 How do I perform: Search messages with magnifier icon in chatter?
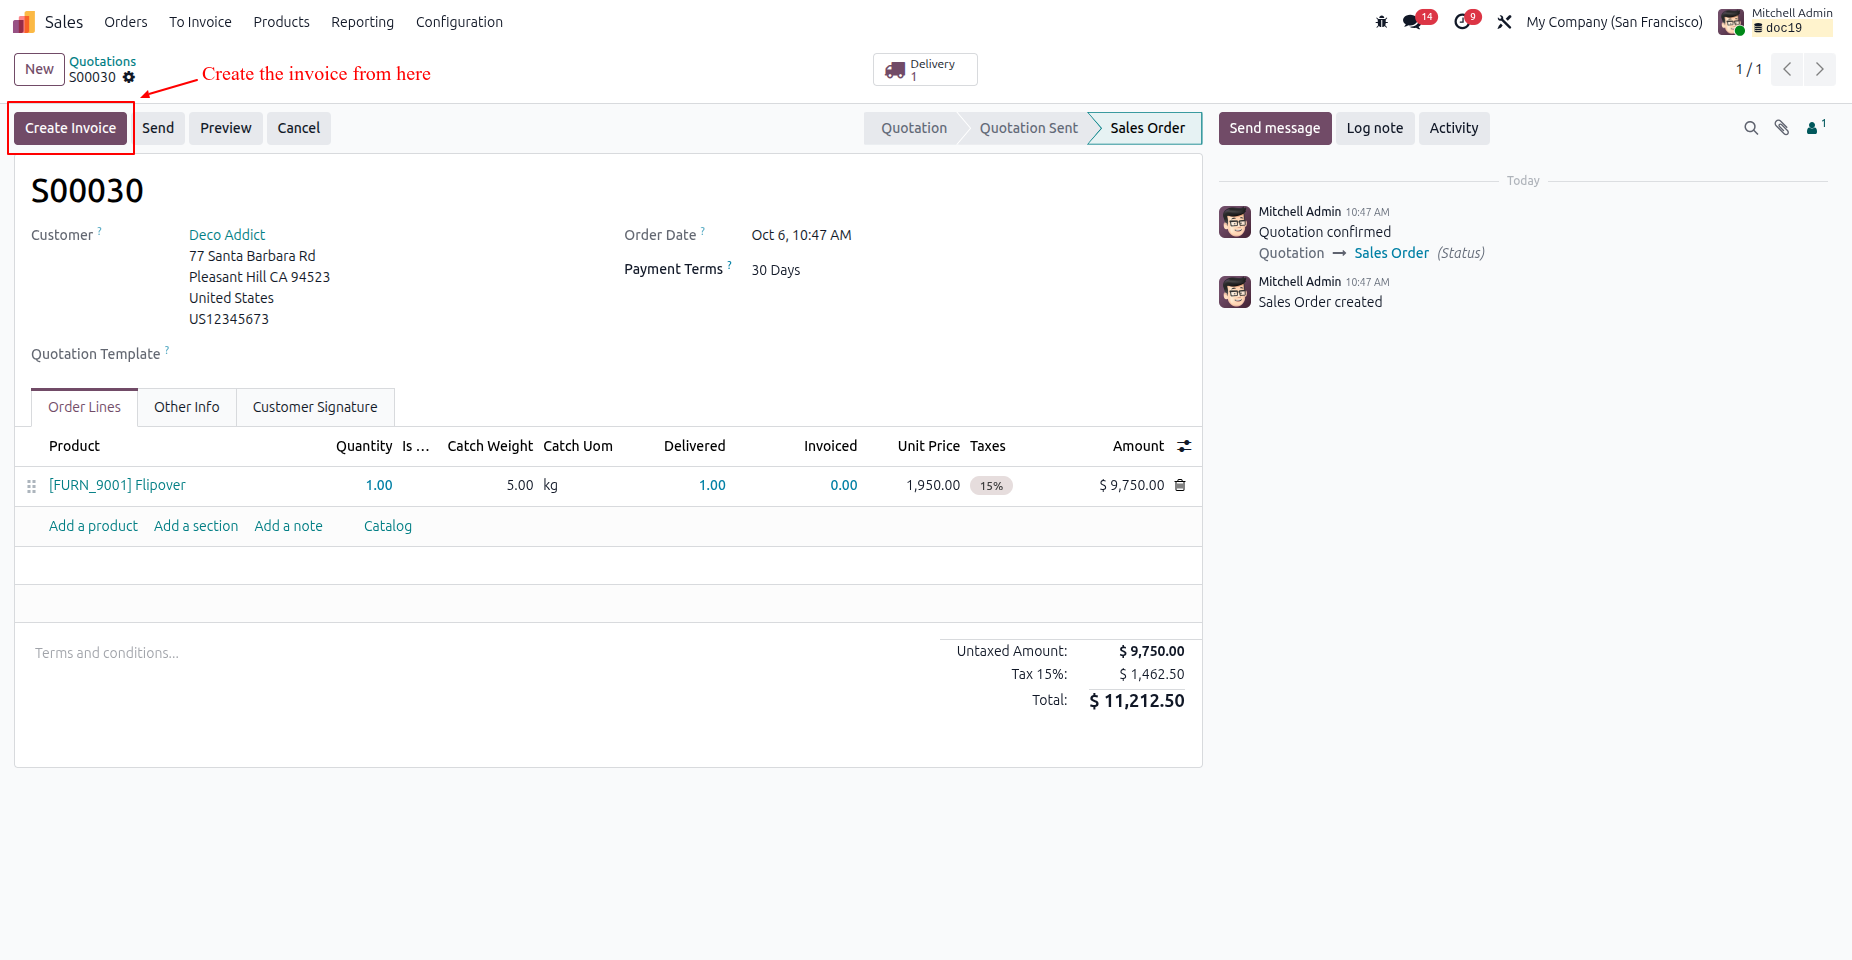[x=1751, y=128]
